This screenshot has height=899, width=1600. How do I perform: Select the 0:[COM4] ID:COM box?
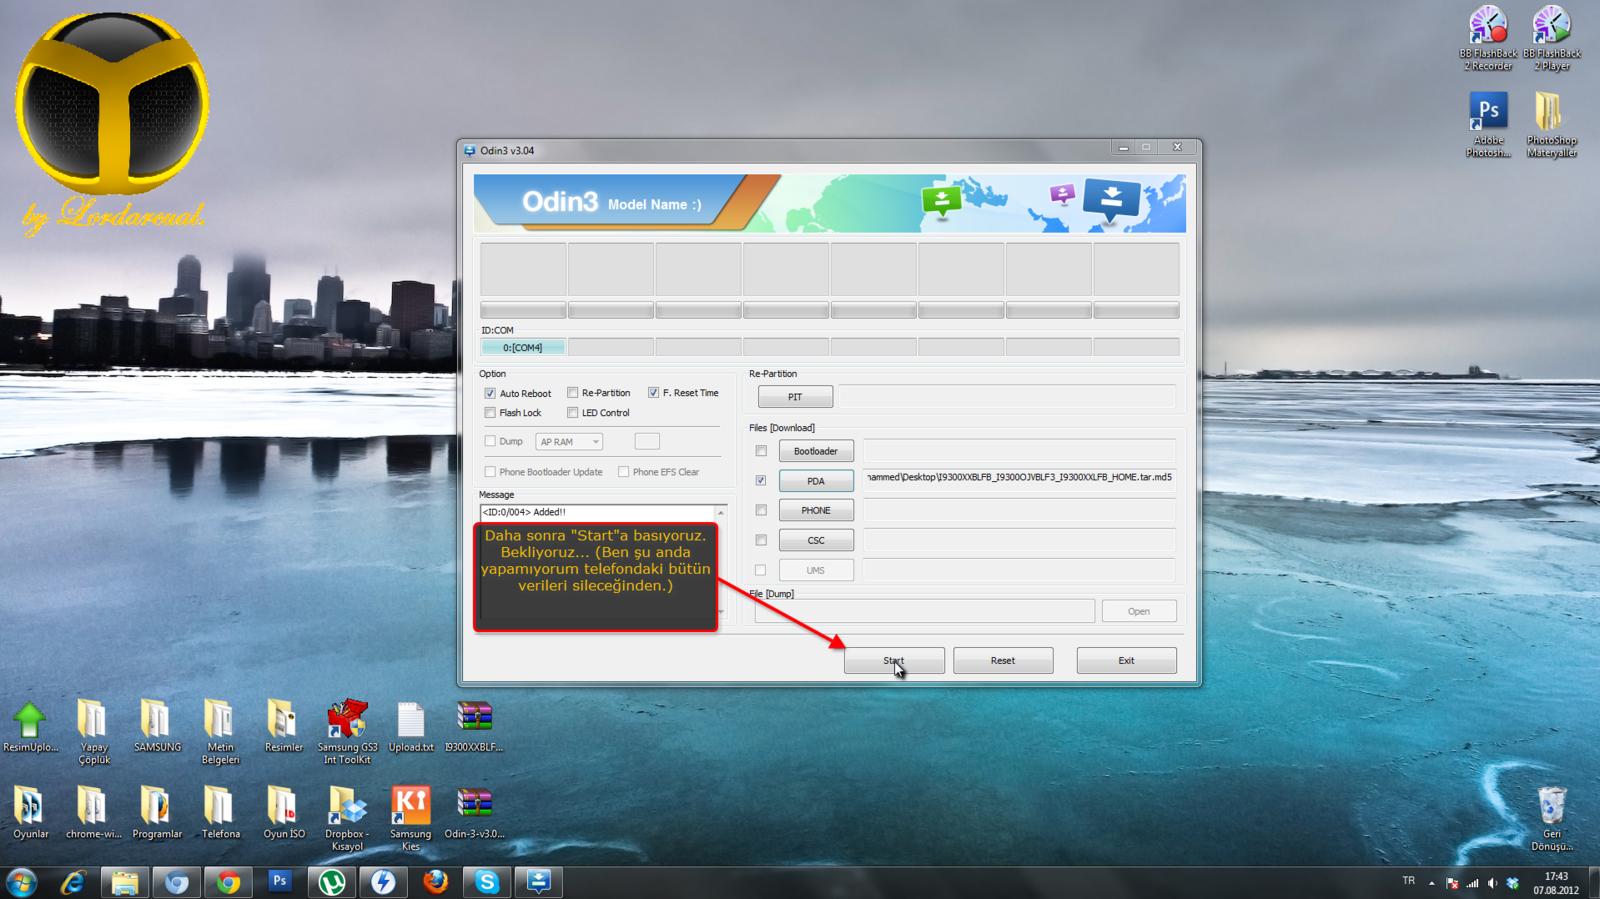523,347
